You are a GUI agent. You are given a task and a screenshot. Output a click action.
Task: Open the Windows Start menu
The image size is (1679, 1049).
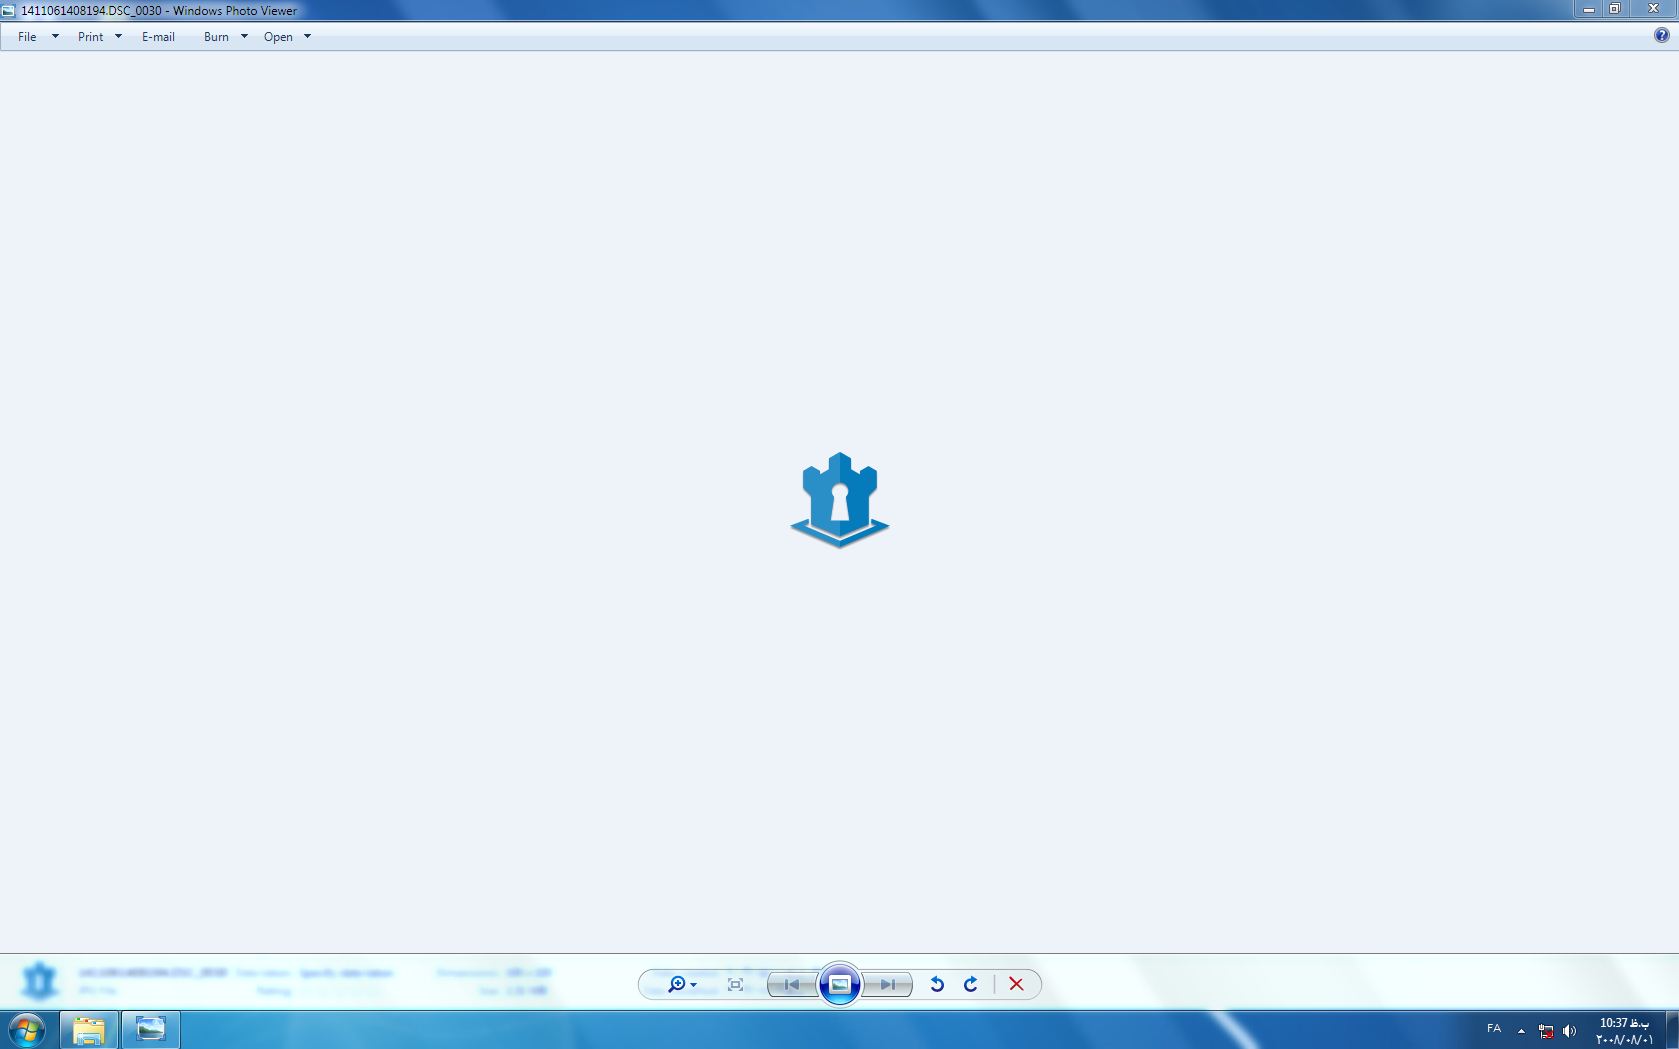pyautogui.click(x=27, y=1029)
